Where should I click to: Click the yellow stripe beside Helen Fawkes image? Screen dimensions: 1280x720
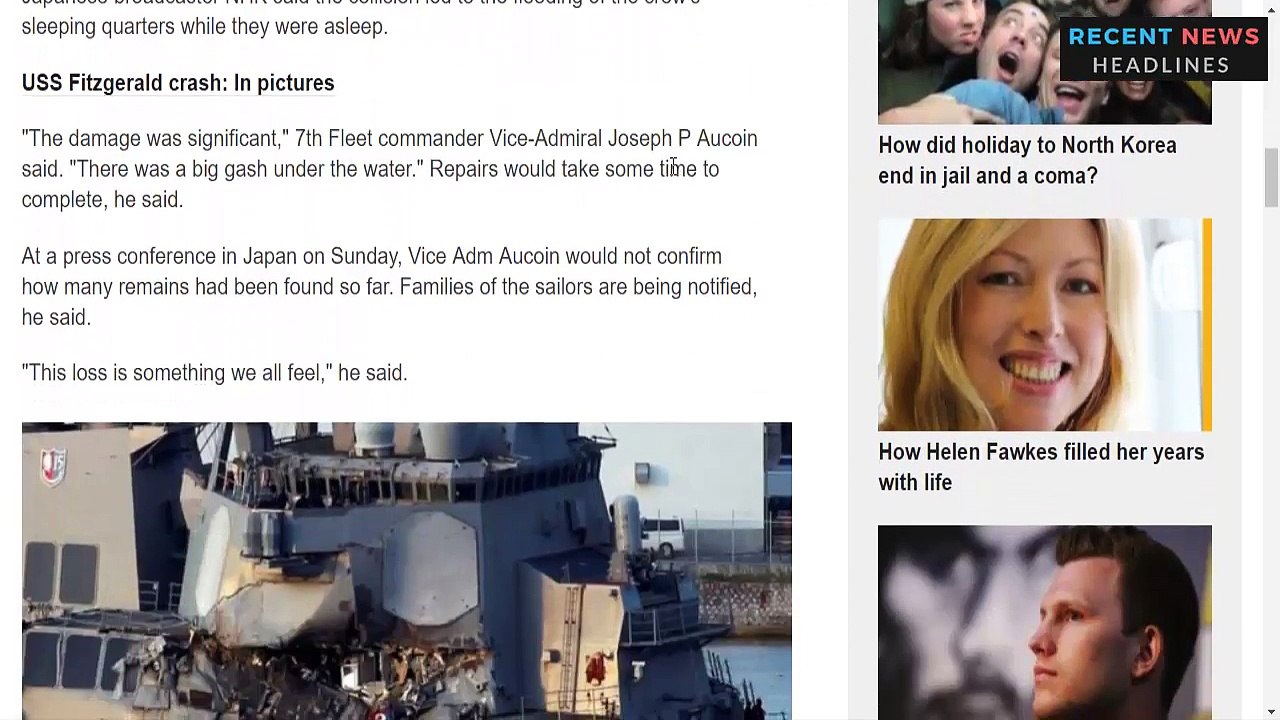pyautogui.click(x=1208, y=325)
